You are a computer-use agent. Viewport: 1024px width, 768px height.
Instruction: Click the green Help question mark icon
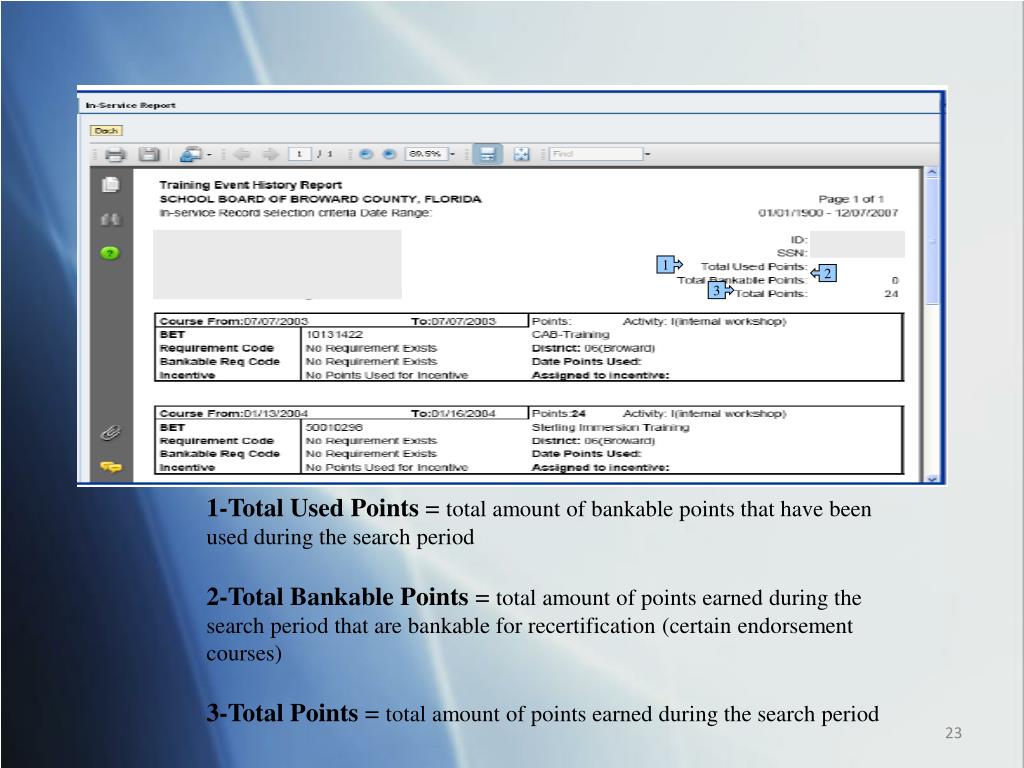[110, 253]
